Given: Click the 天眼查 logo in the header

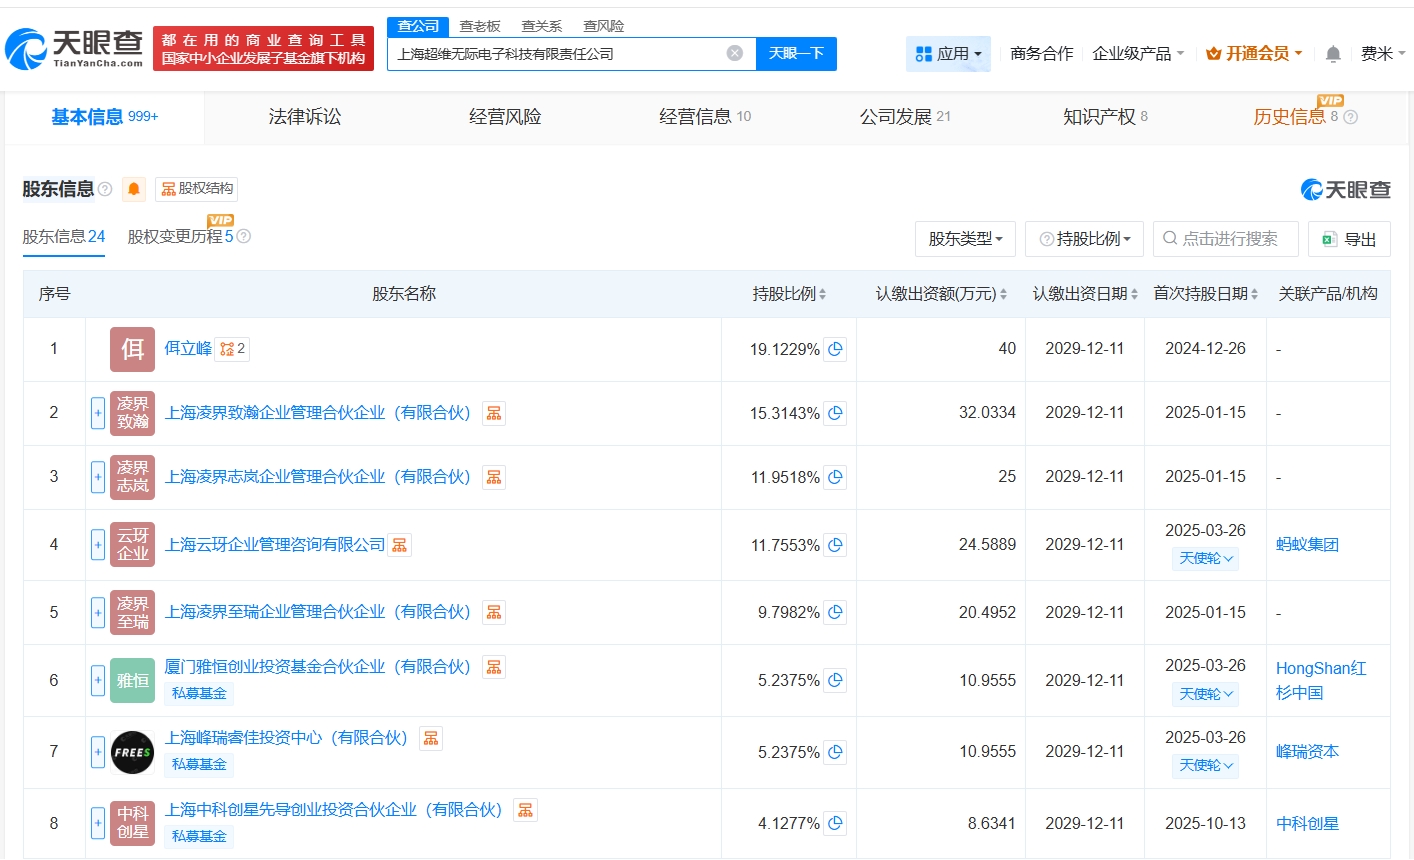Looking at the screenshot, I should (x=75, y=48).
